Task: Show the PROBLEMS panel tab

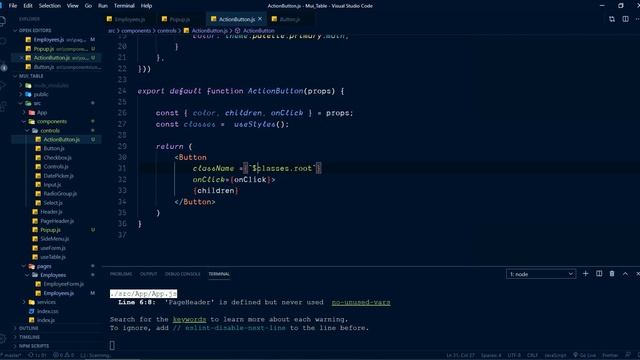Action: 121,274
